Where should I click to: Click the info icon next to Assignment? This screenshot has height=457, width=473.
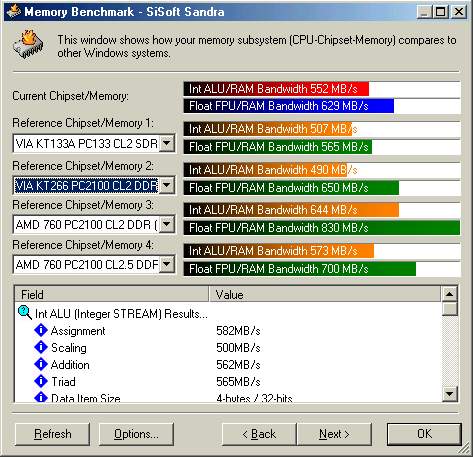click(41, 330)
